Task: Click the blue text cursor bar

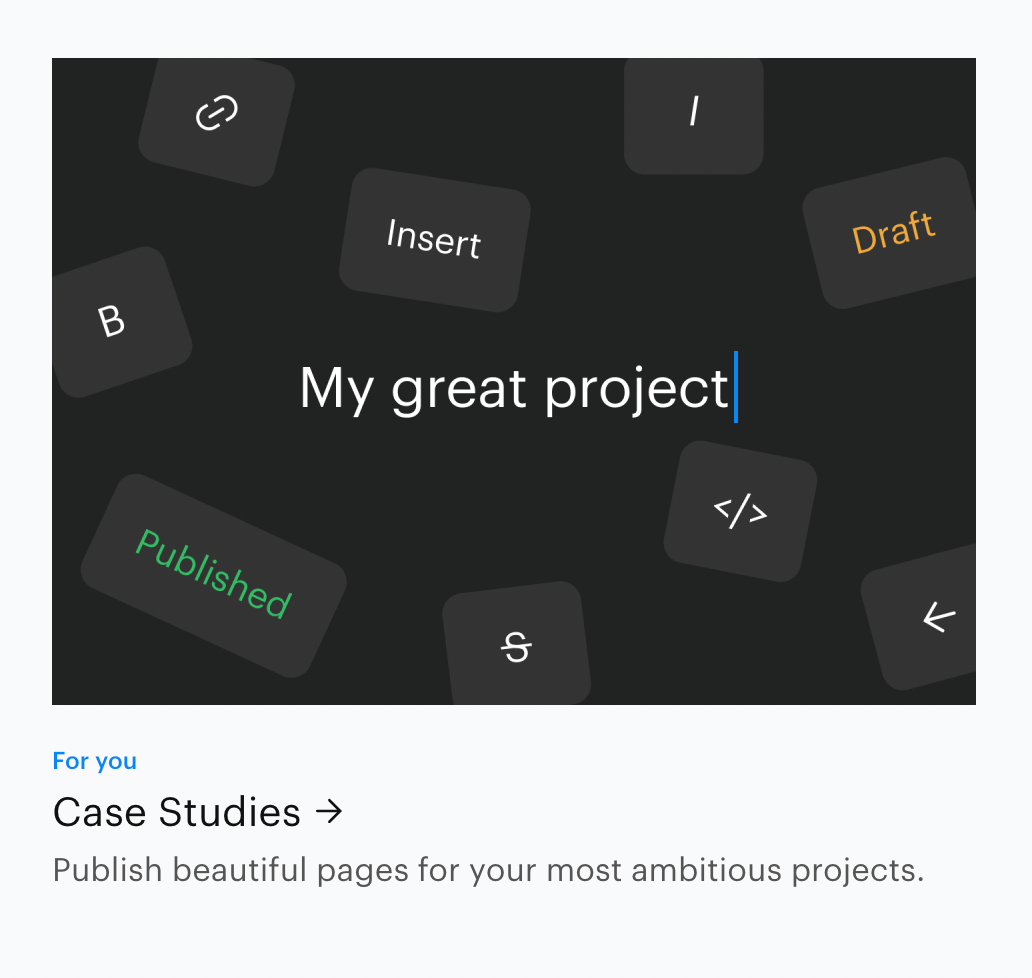Action: click(x=736, y=387)
